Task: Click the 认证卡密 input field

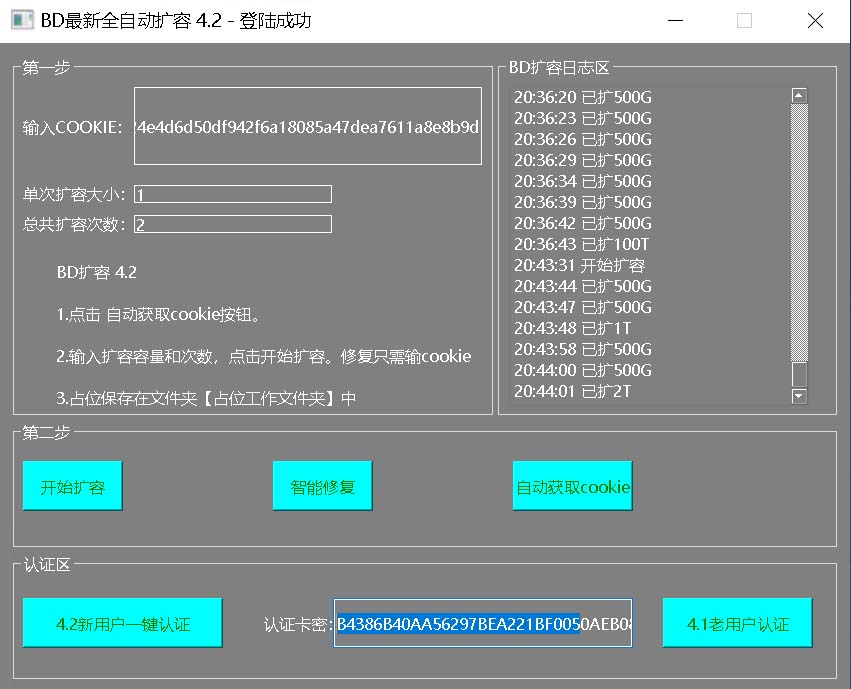Action: 483,622
